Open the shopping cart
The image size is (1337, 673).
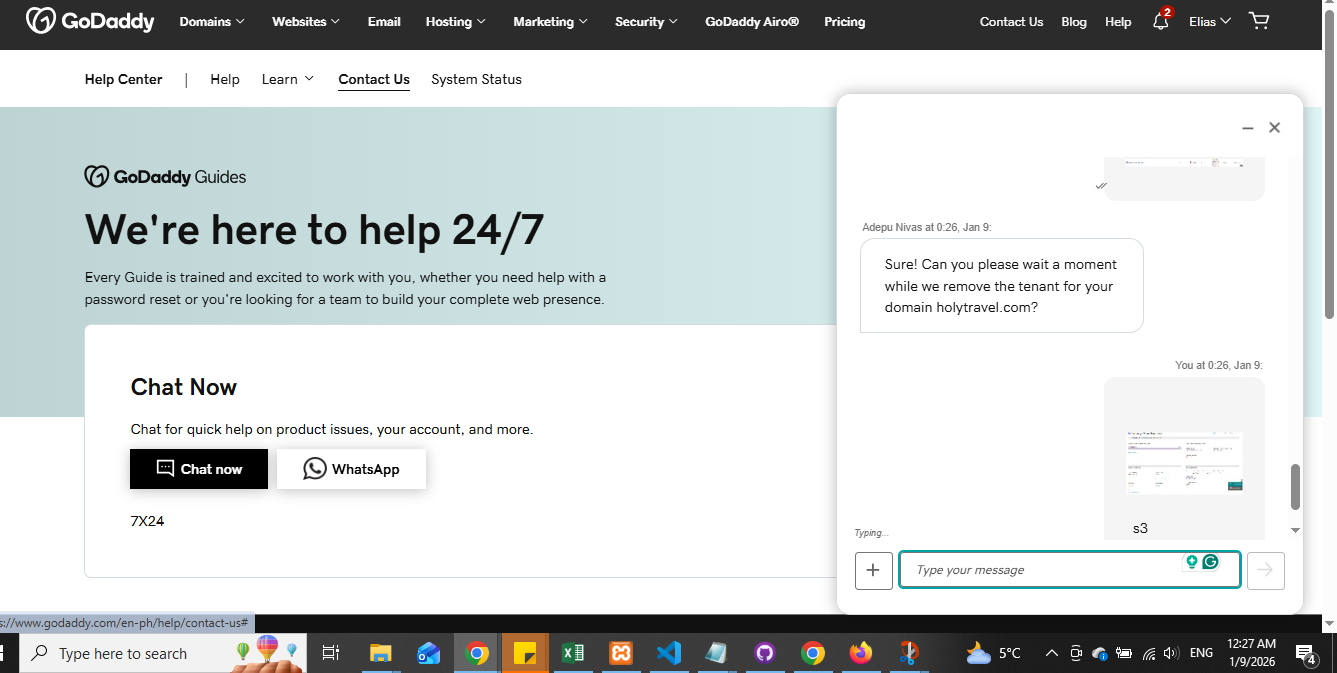(1259, 21)
